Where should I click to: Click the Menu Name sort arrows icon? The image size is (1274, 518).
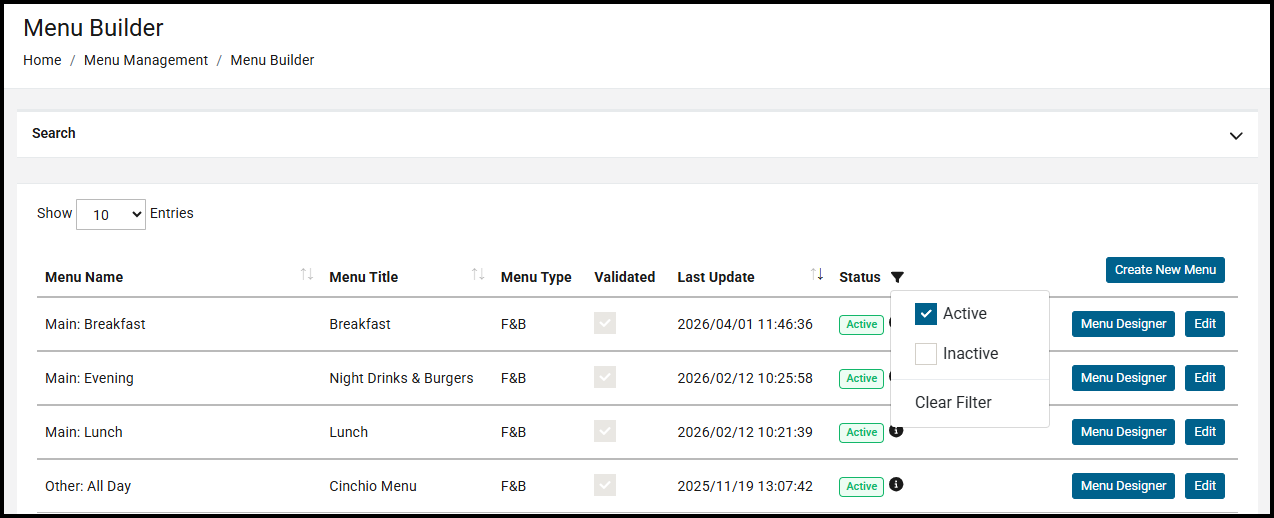[307, 274]
